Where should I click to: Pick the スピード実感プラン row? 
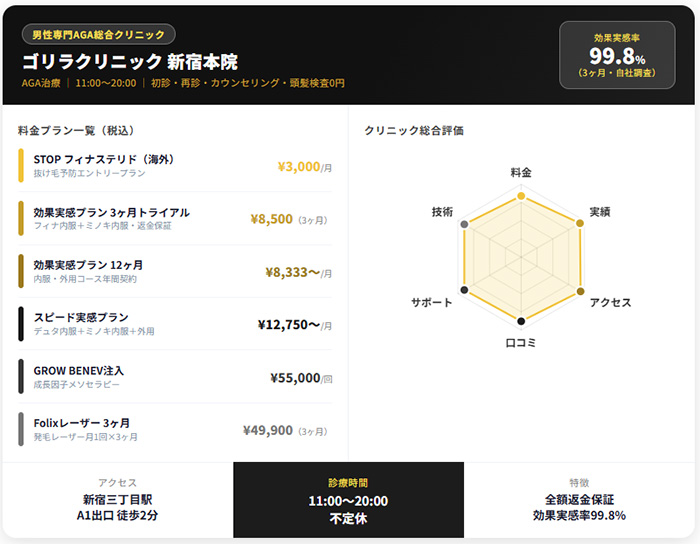(x=175, y=324)
